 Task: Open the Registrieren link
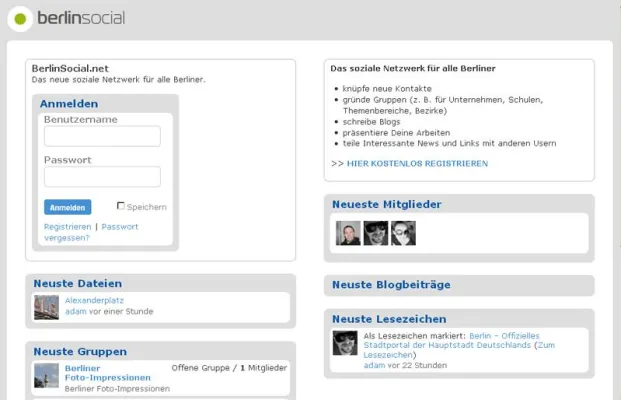coord(67,227)
